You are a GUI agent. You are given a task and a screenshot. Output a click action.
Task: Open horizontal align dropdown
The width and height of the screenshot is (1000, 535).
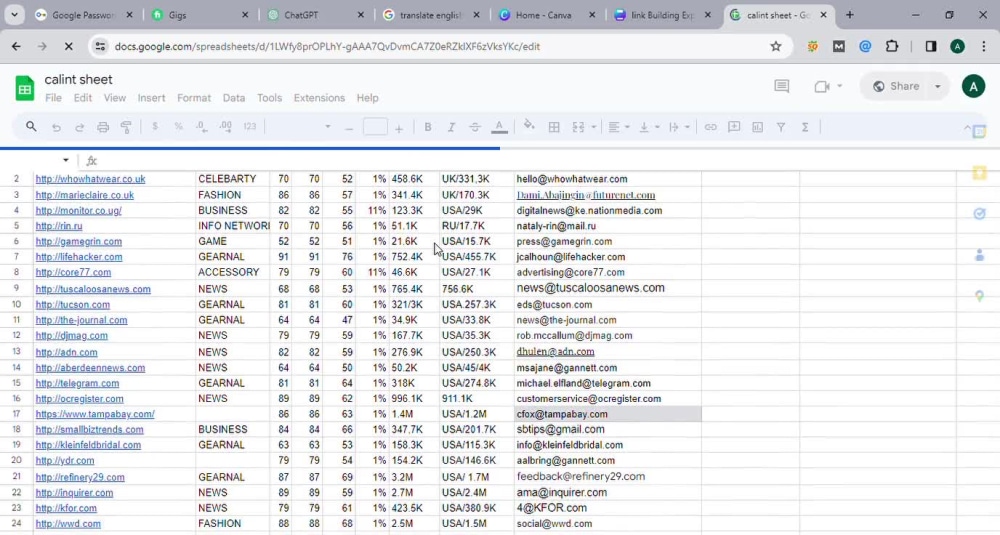(x=618, y=128)
